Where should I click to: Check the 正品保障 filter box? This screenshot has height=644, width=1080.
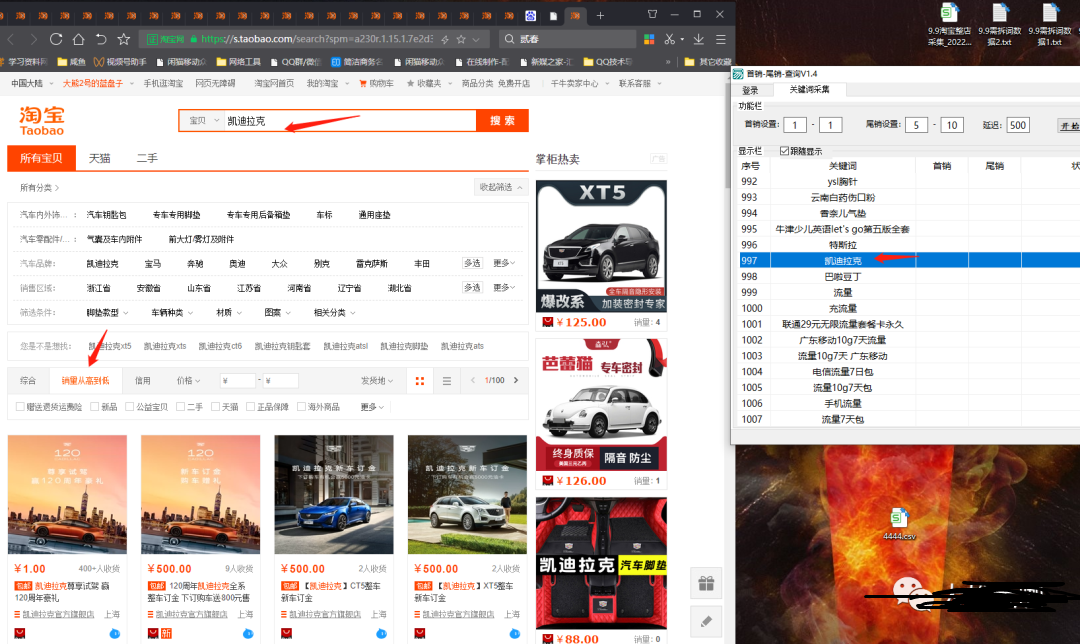click(x=251, y=407)
